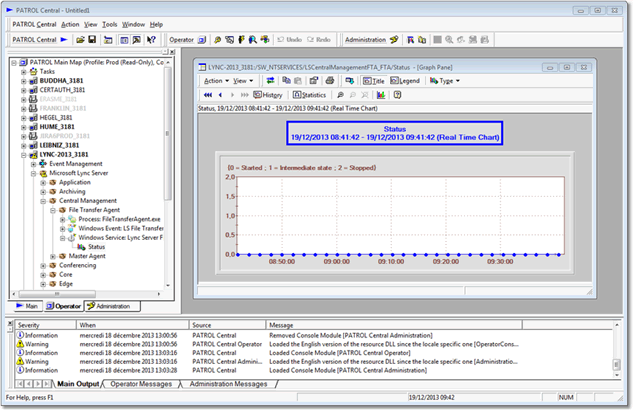Switch to the Administration tab in tree panel
The width and height of the screenshot is (633, 411).
coord(112,306)
